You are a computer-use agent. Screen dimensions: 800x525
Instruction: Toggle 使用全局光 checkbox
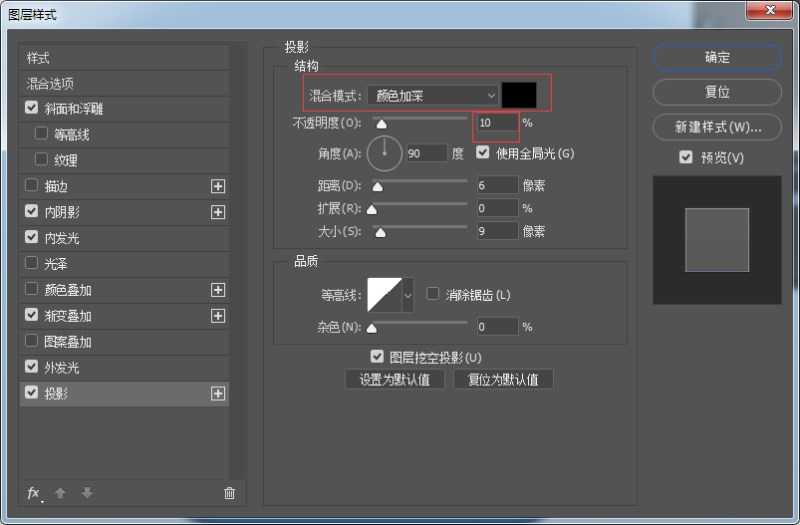[x=483, y=153]
